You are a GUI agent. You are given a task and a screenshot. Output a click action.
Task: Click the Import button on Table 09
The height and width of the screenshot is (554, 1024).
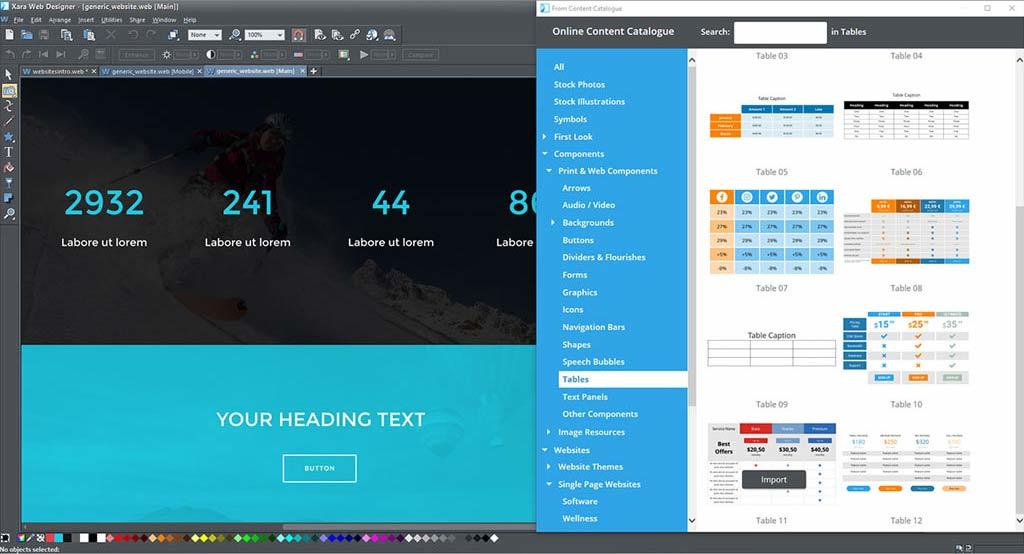(x=773, y=479)
